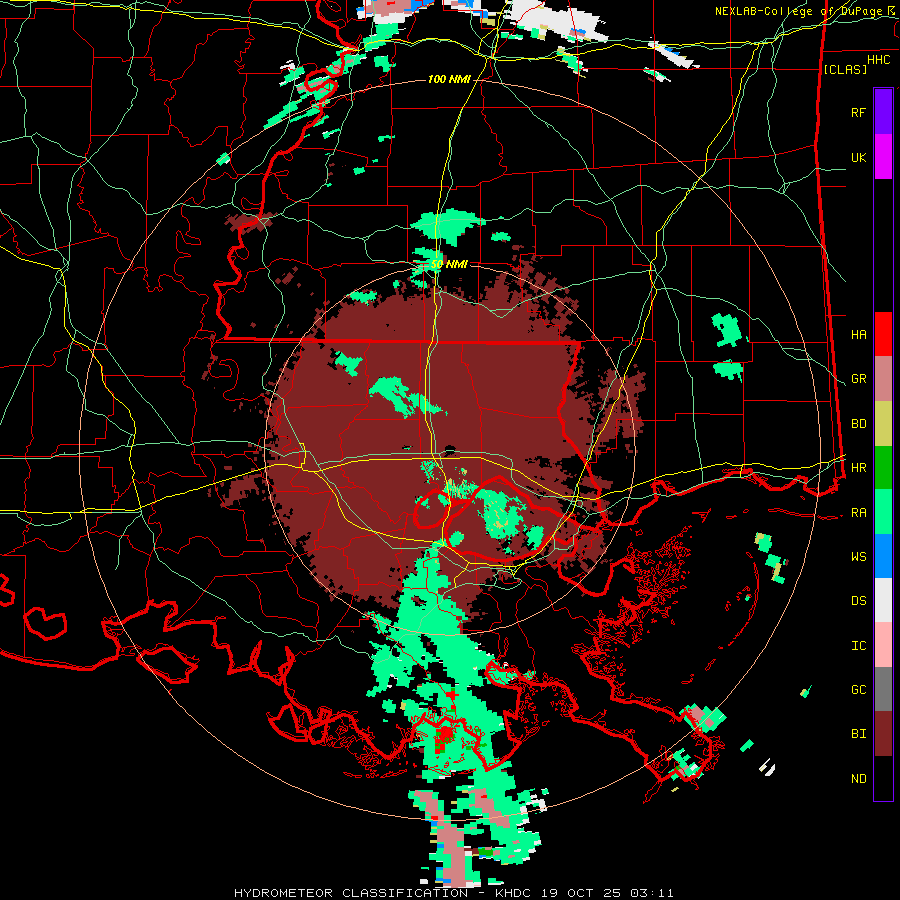
Task: Select the GR dusty pink legend swatch
Action: [883, 378]
